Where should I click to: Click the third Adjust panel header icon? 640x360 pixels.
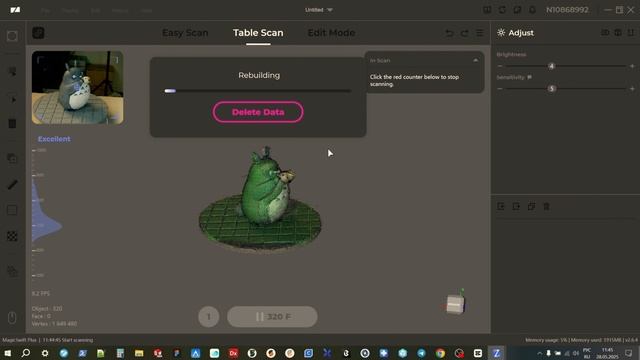631,33
